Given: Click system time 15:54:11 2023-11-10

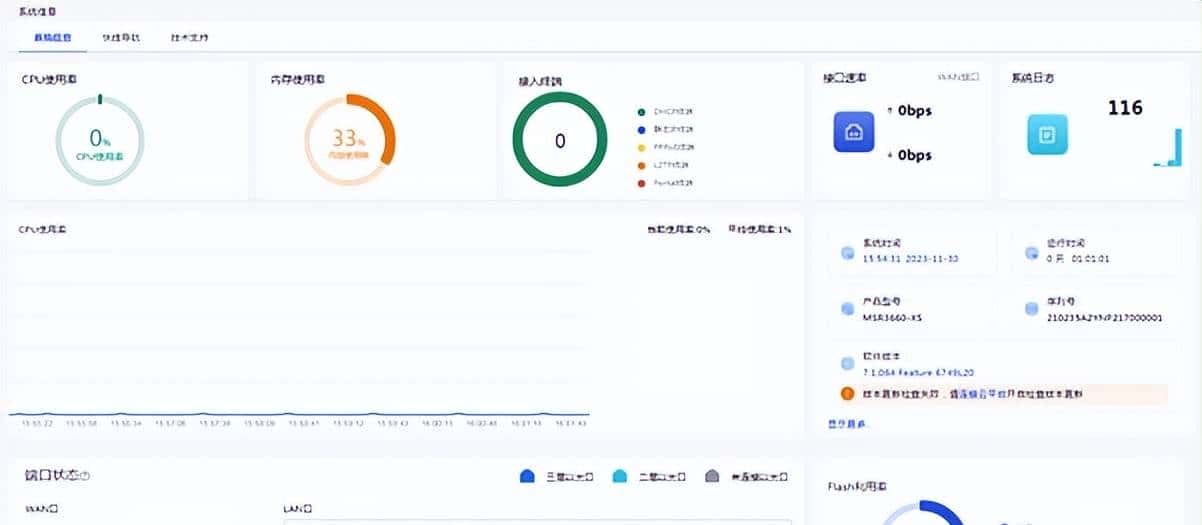Looking at the screenshot, I should pos(910,258).
